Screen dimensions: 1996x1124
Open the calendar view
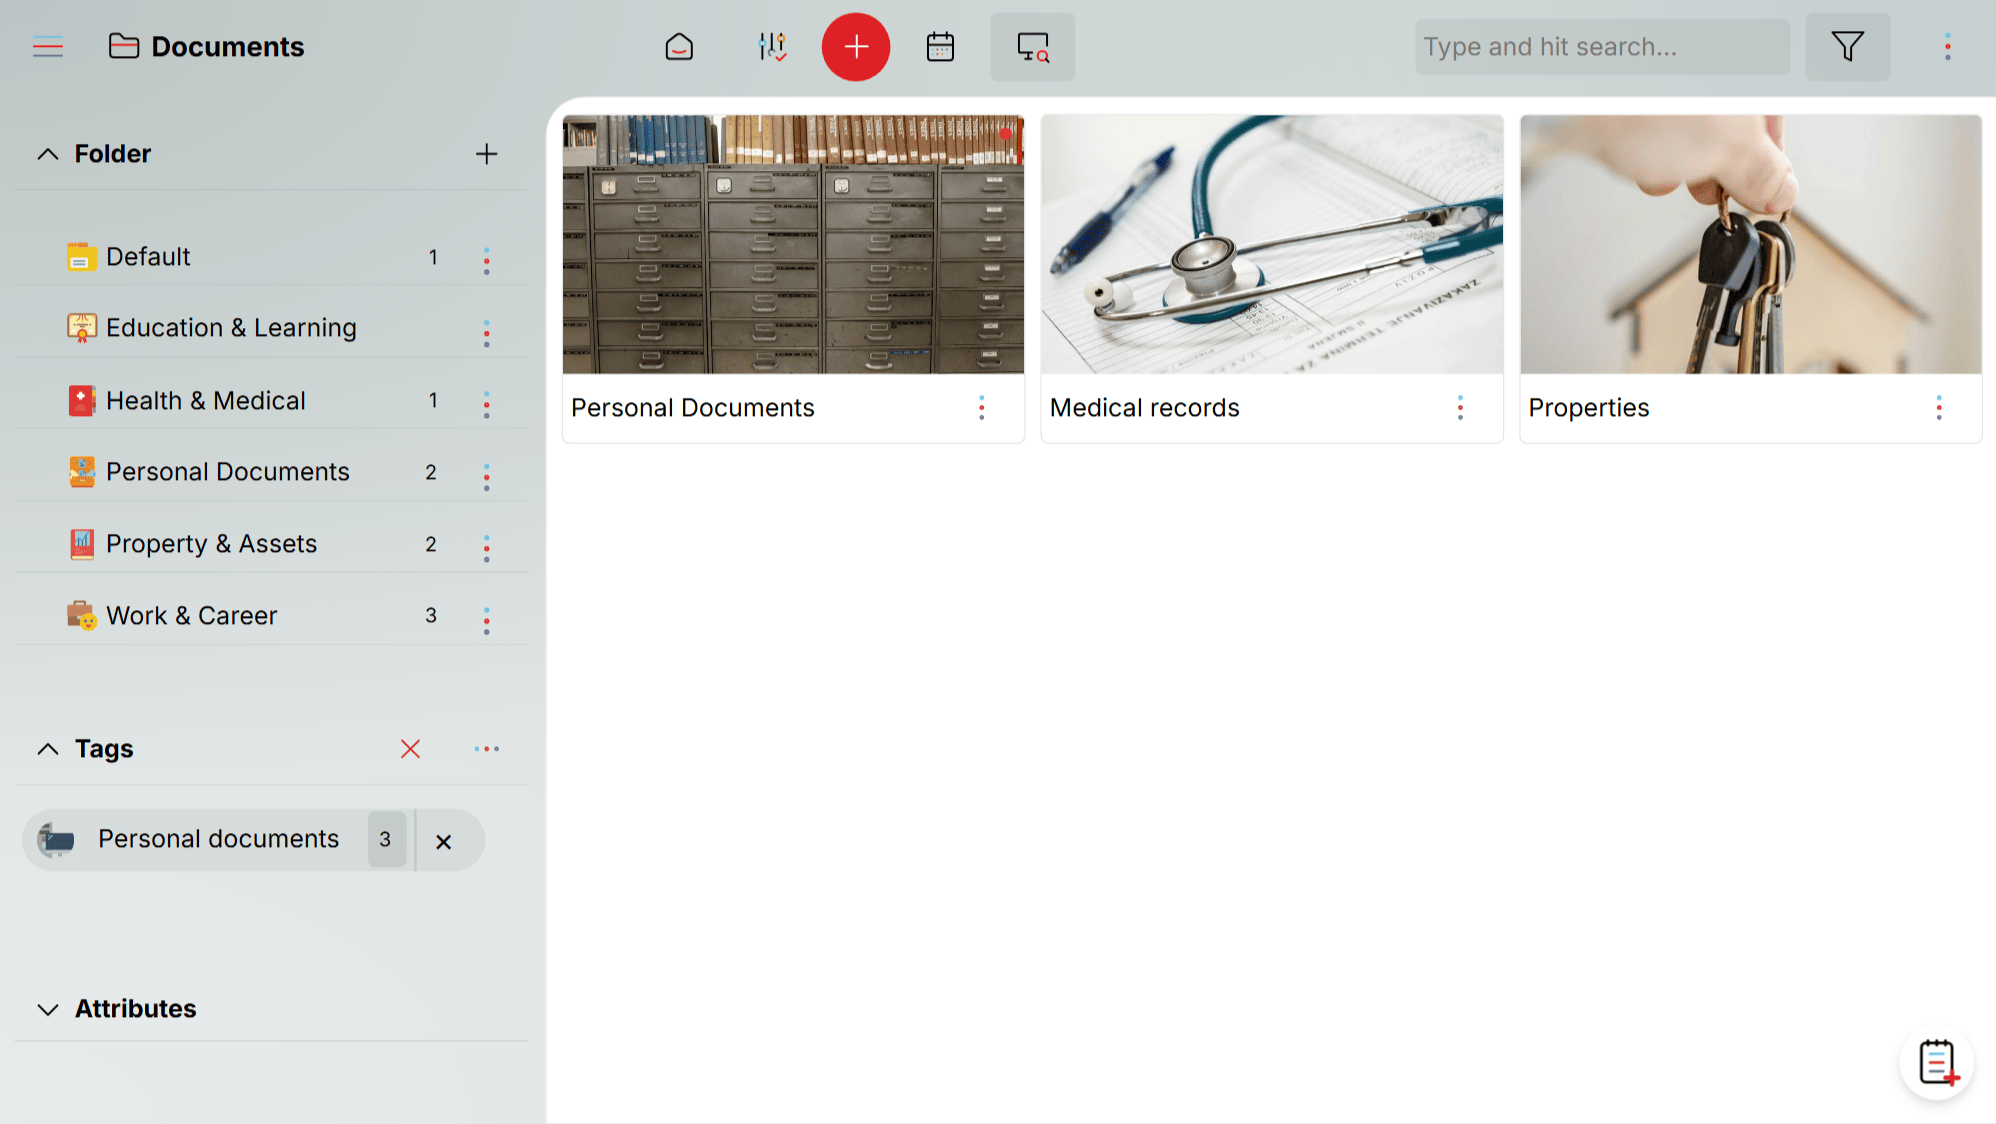click(939, 46)
